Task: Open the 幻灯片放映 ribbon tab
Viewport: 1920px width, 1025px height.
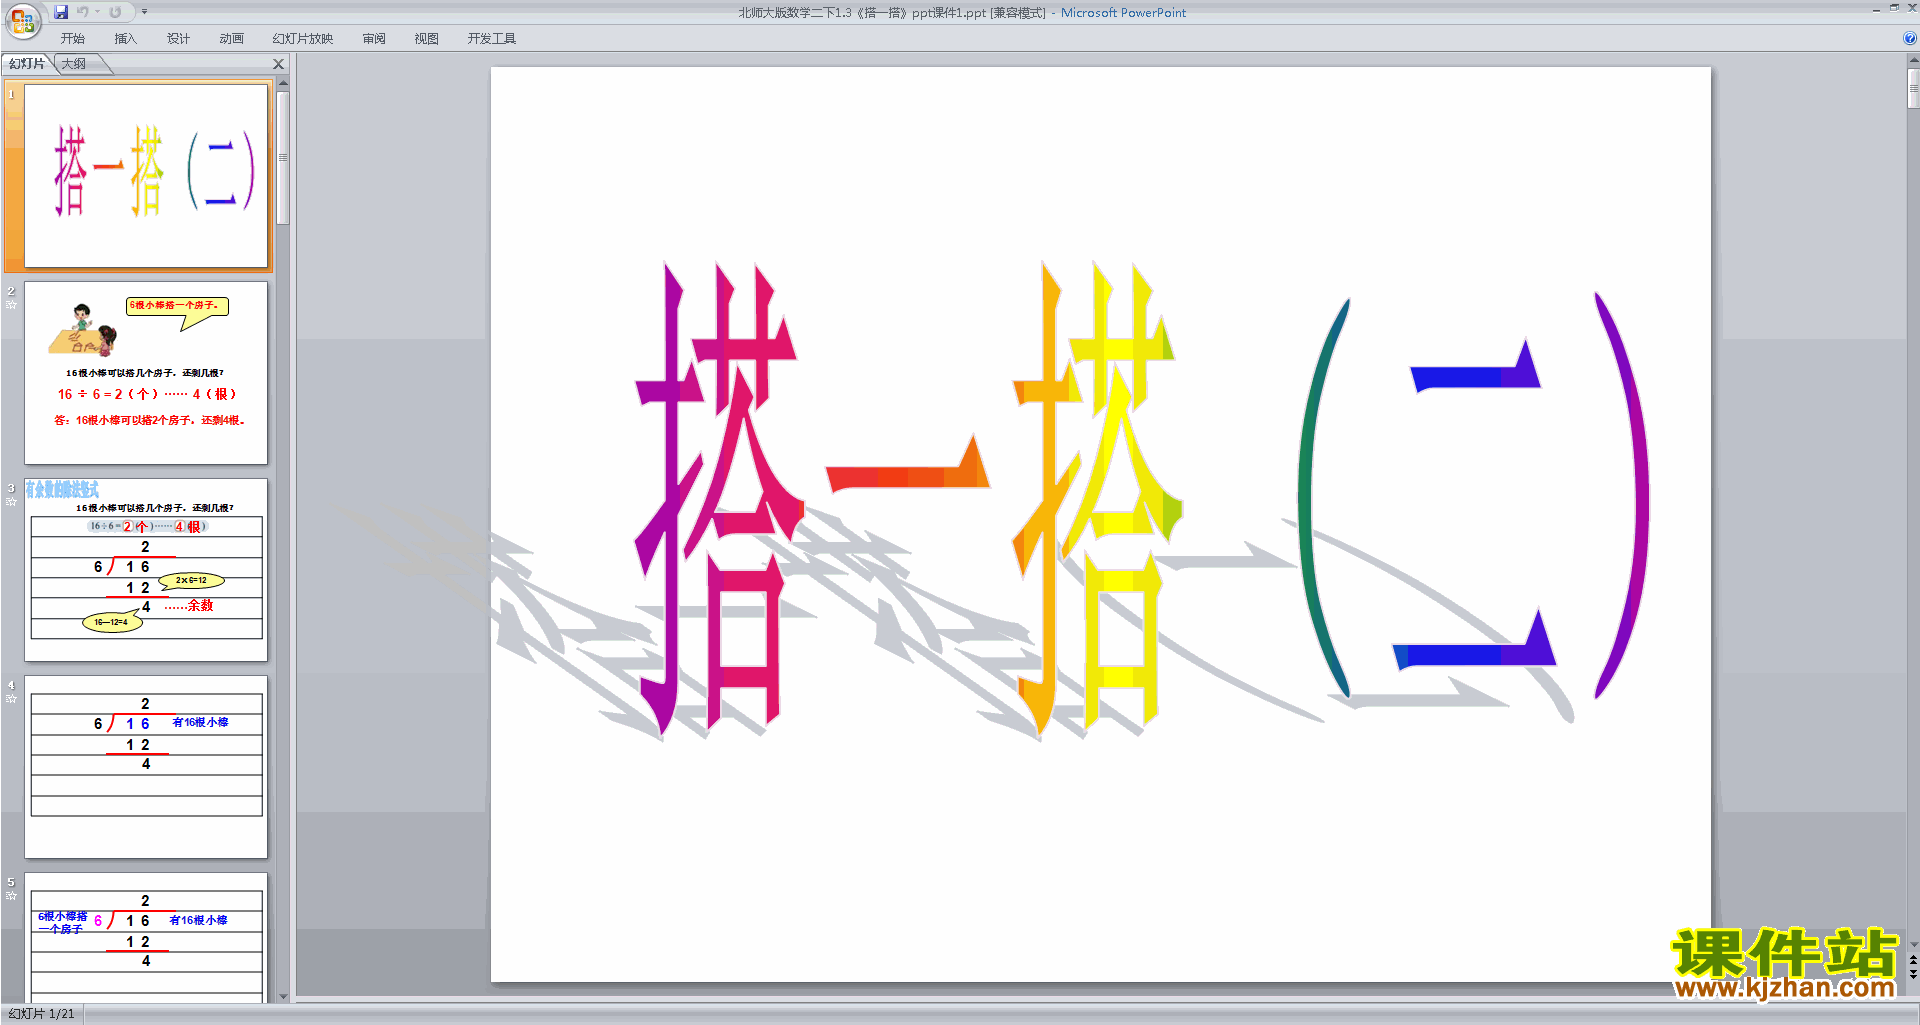Action: [302, 39]
